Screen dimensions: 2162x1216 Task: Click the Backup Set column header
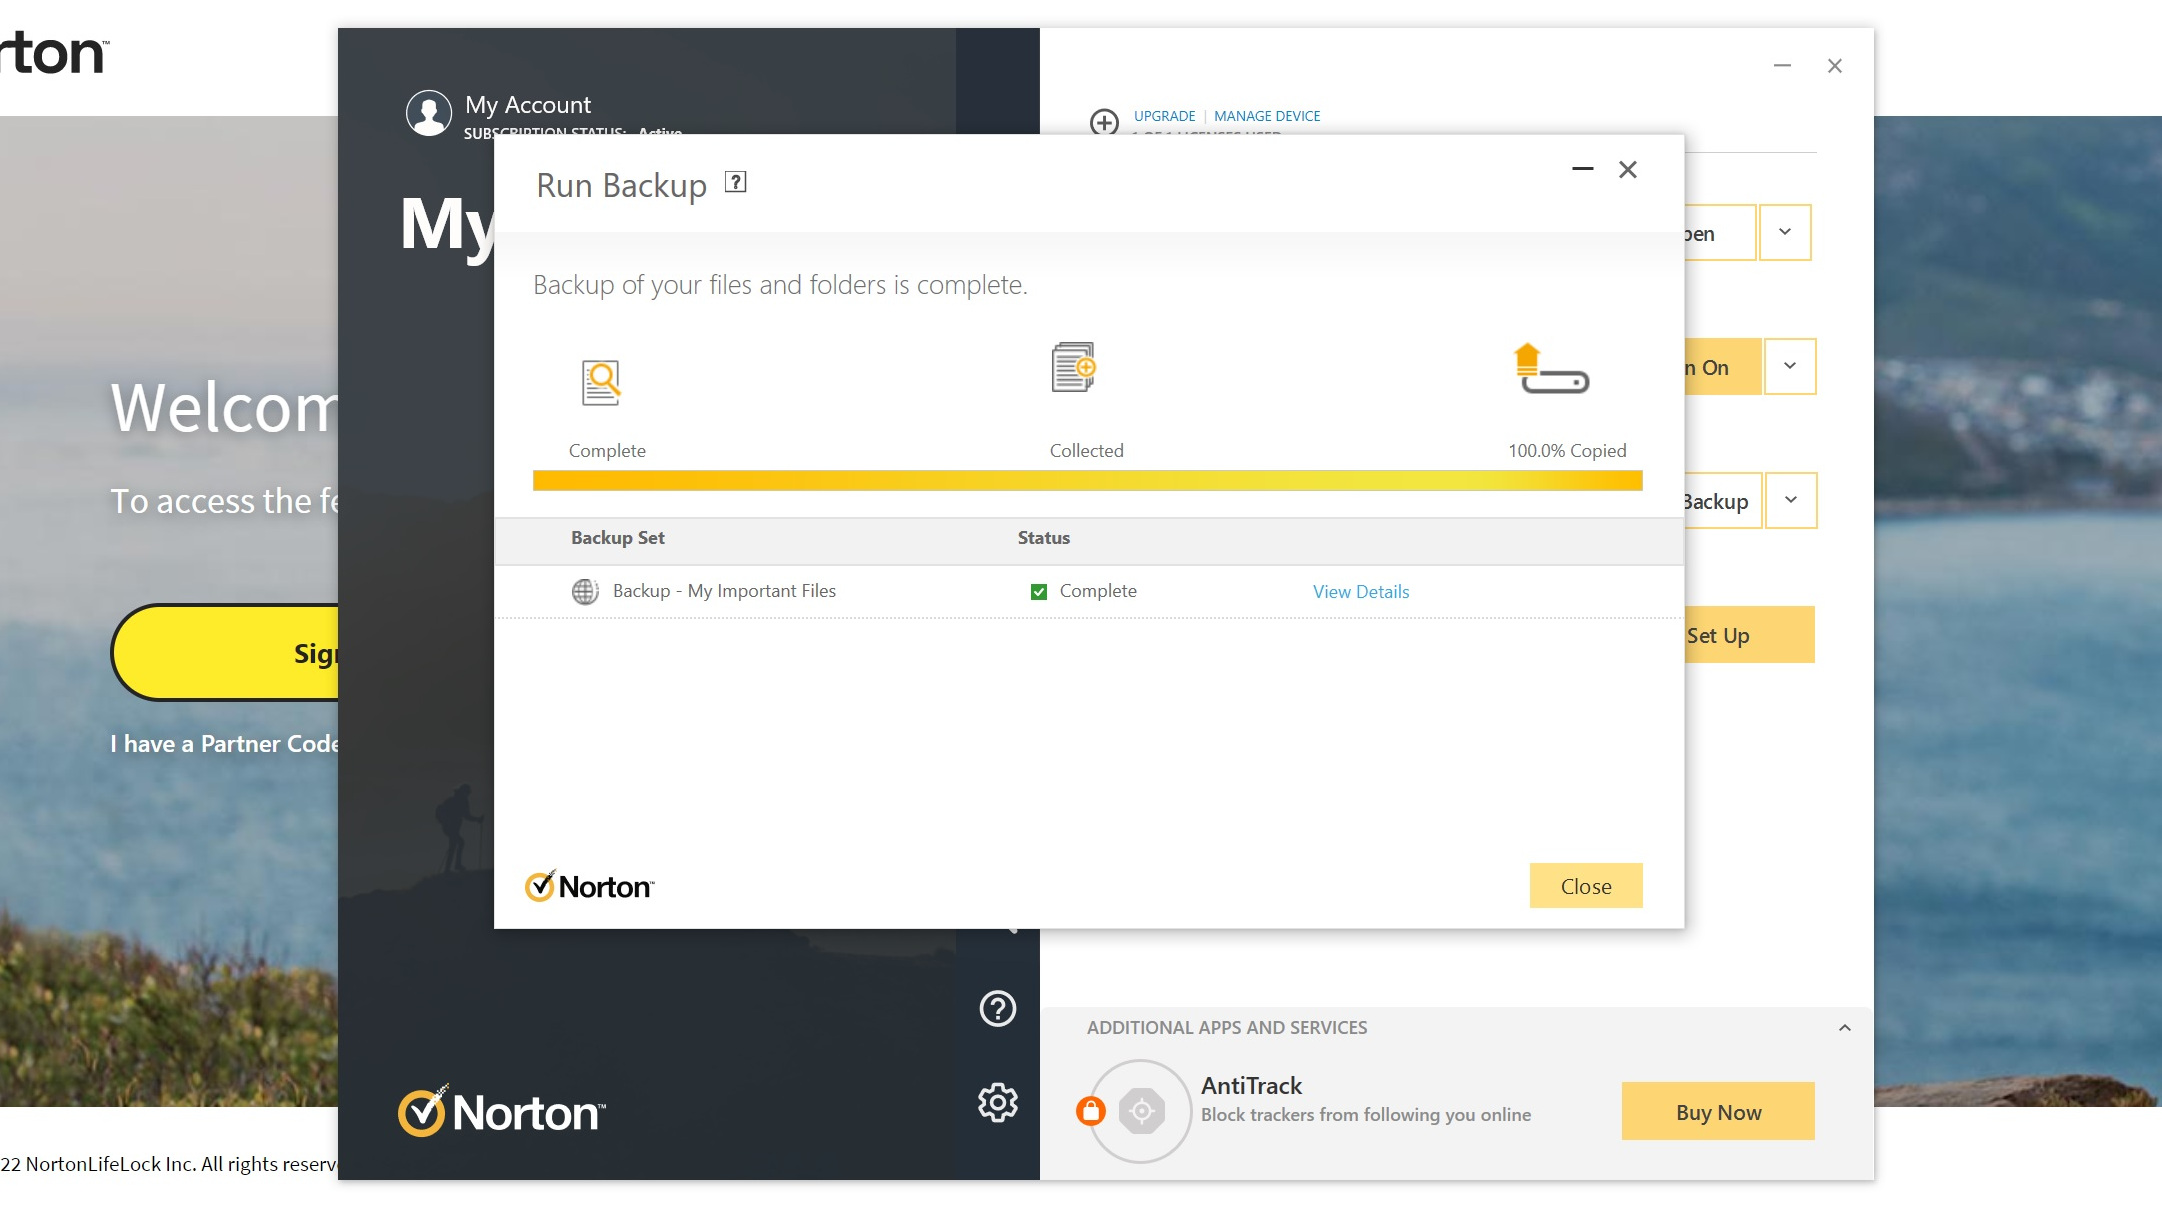tap(618, 538)
